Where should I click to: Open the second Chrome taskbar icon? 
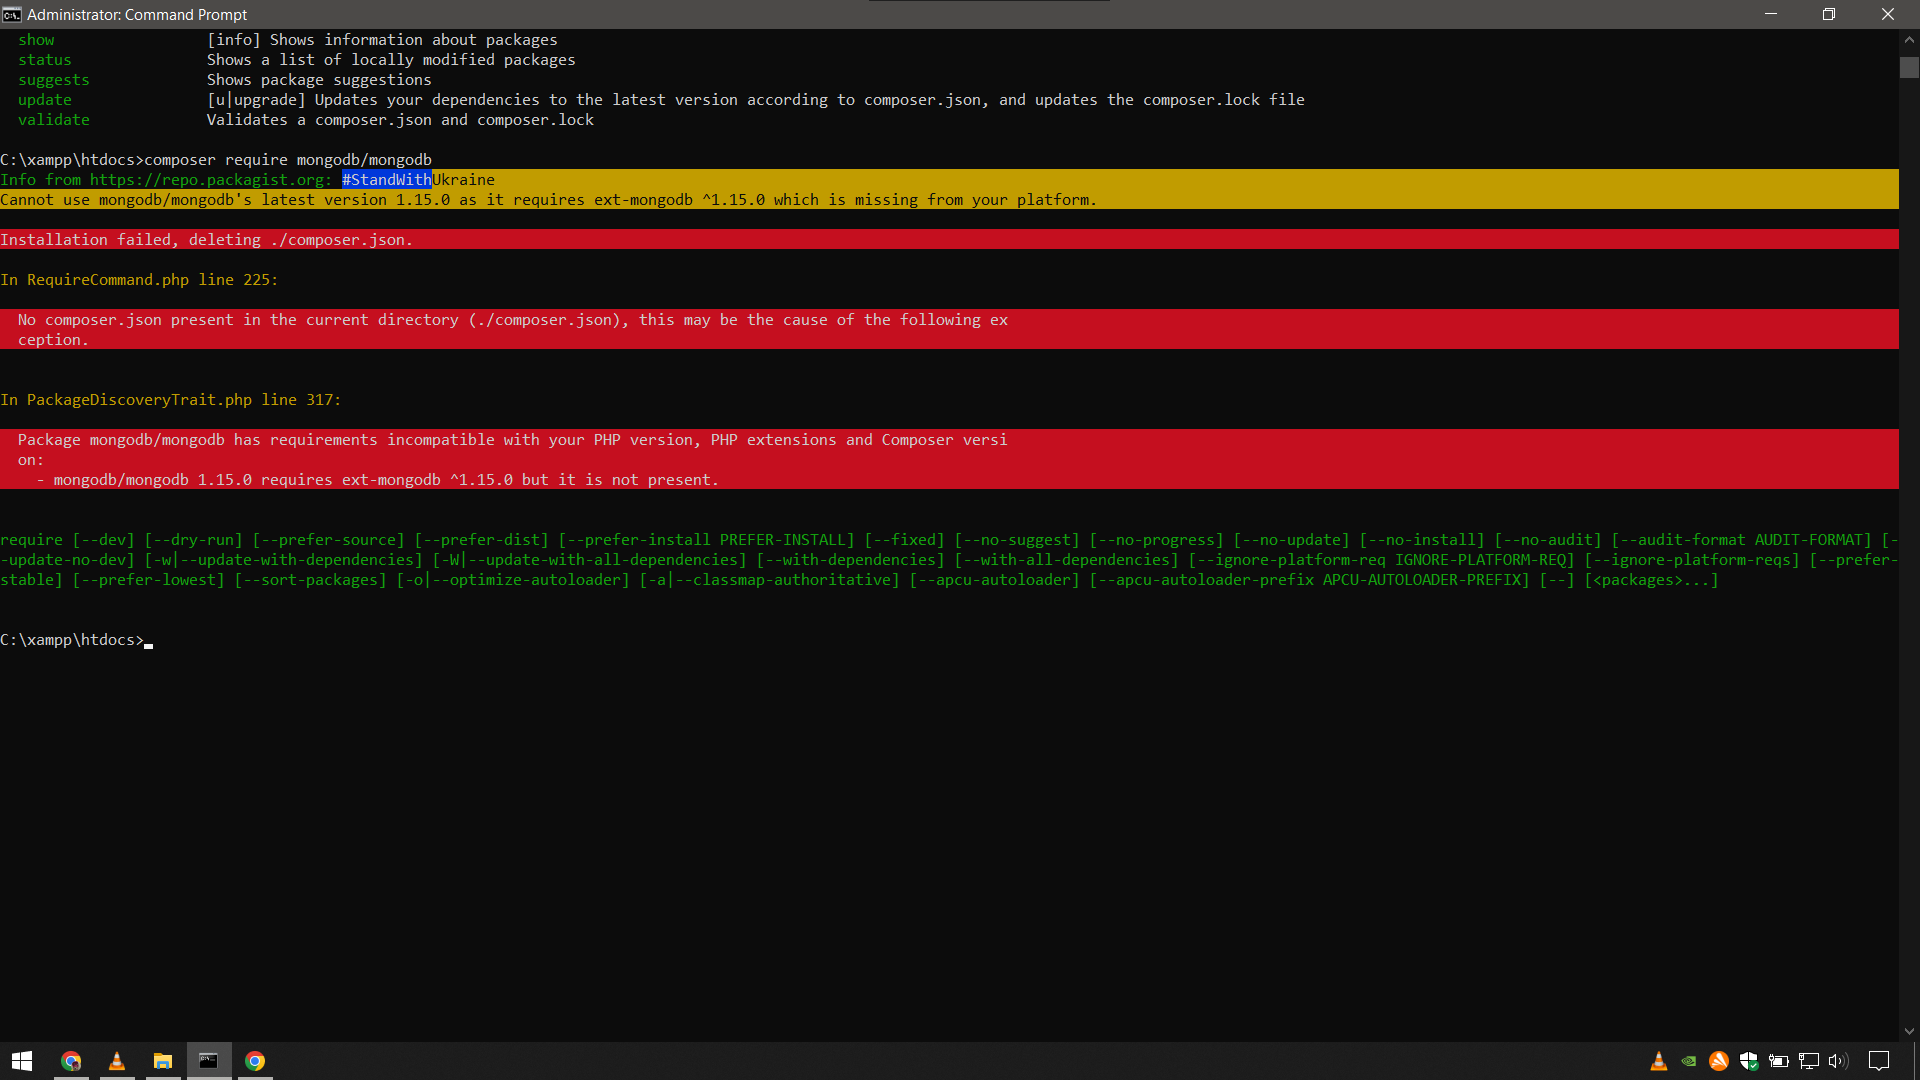coord(255,1061)
